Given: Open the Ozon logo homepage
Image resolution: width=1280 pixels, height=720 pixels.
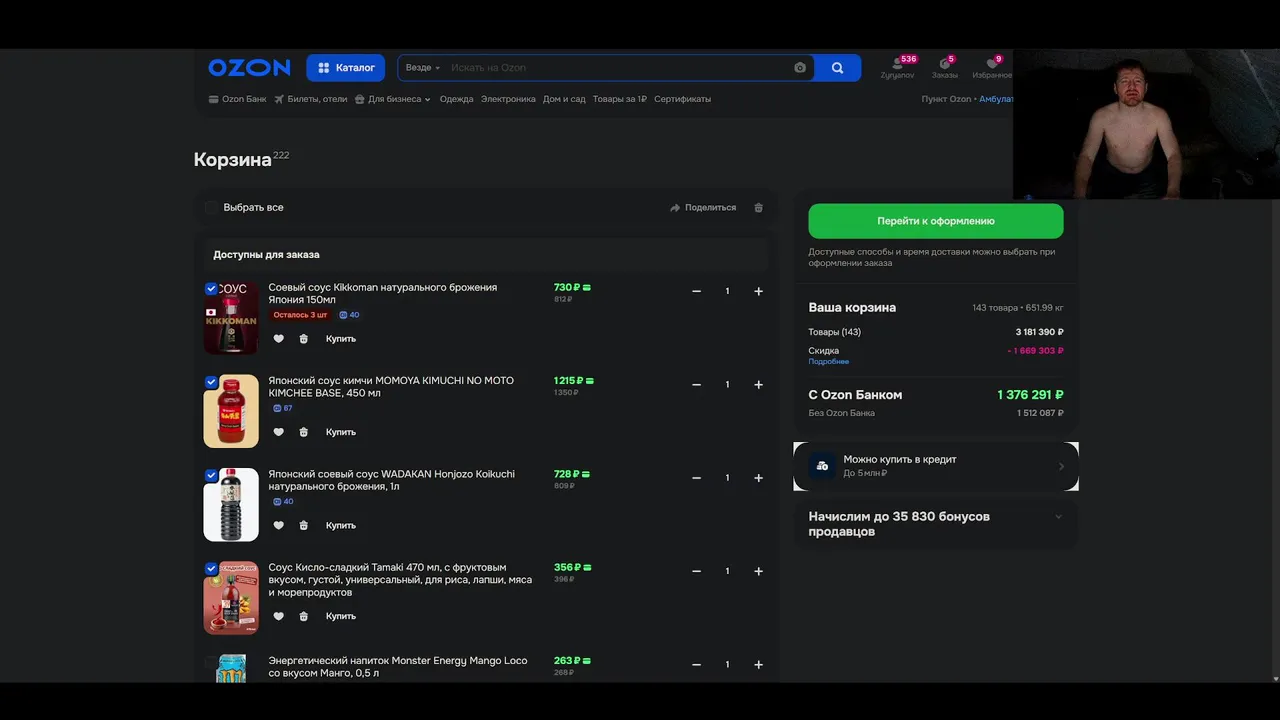Looking at the screenshot, I should click(249, 68).
